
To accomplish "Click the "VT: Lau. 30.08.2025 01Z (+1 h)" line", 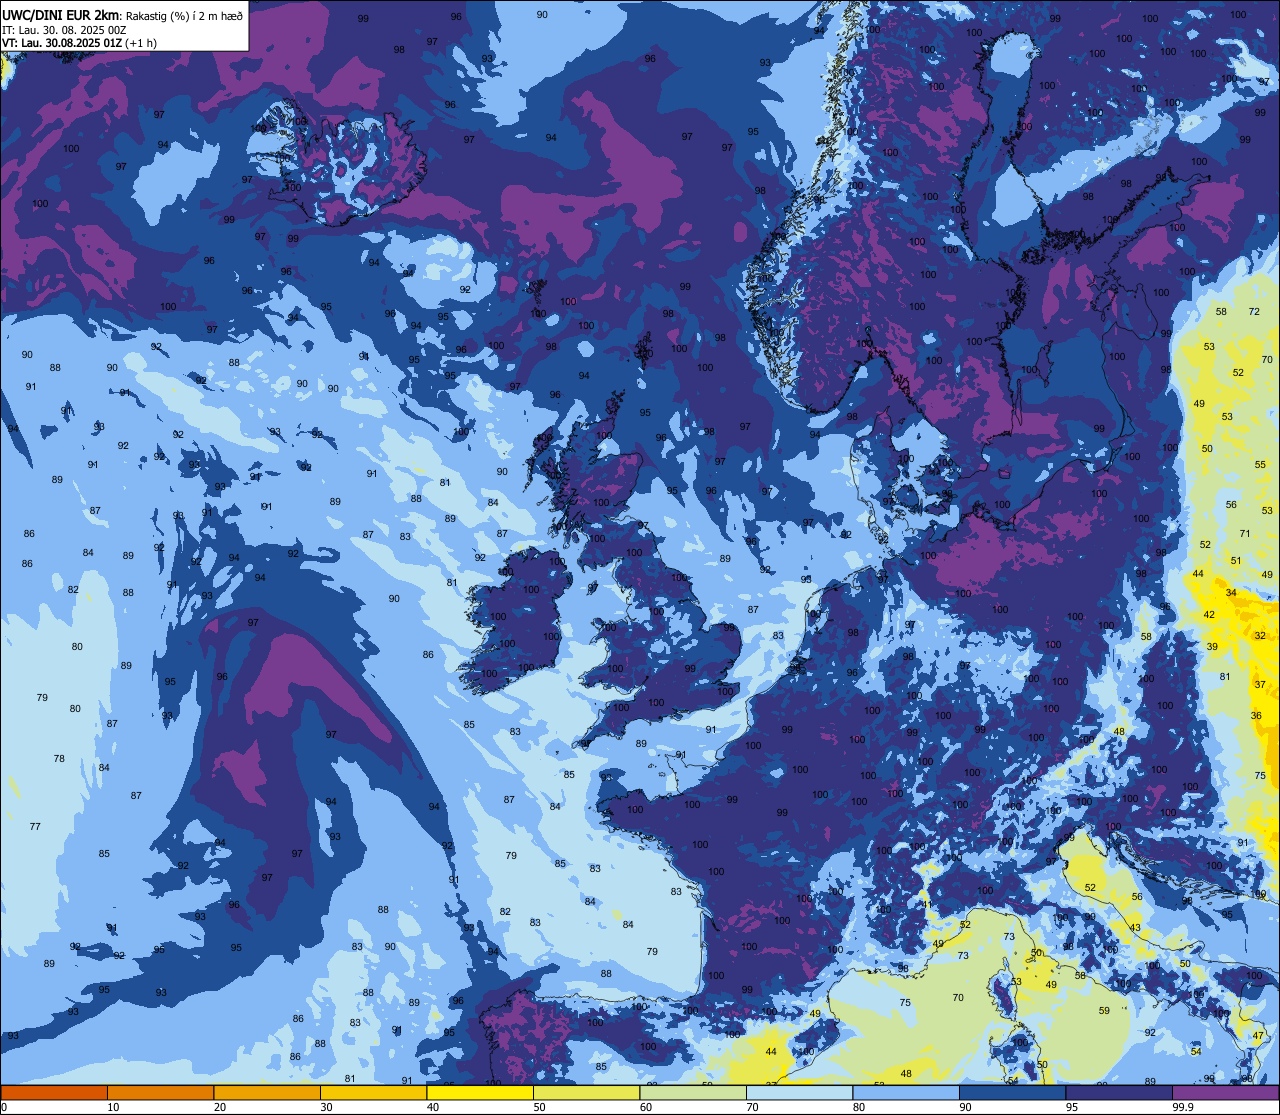I will [79, 43].
